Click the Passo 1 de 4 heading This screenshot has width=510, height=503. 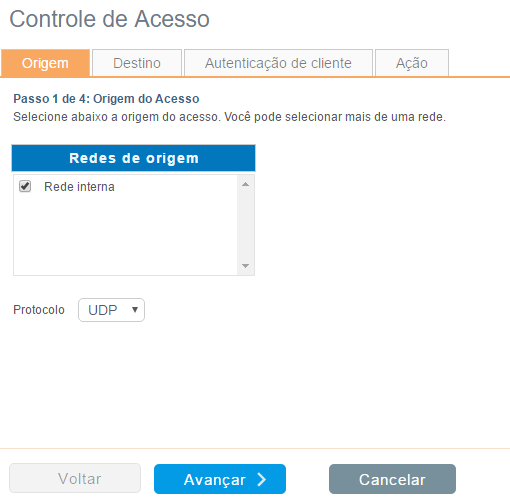(x=106, y=99)
